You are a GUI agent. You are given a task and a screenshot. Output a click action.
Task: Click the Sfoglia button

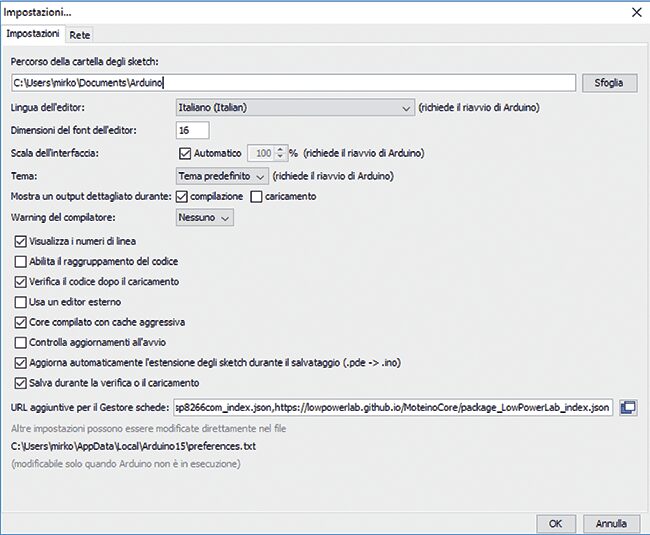[x=609, y=83]
